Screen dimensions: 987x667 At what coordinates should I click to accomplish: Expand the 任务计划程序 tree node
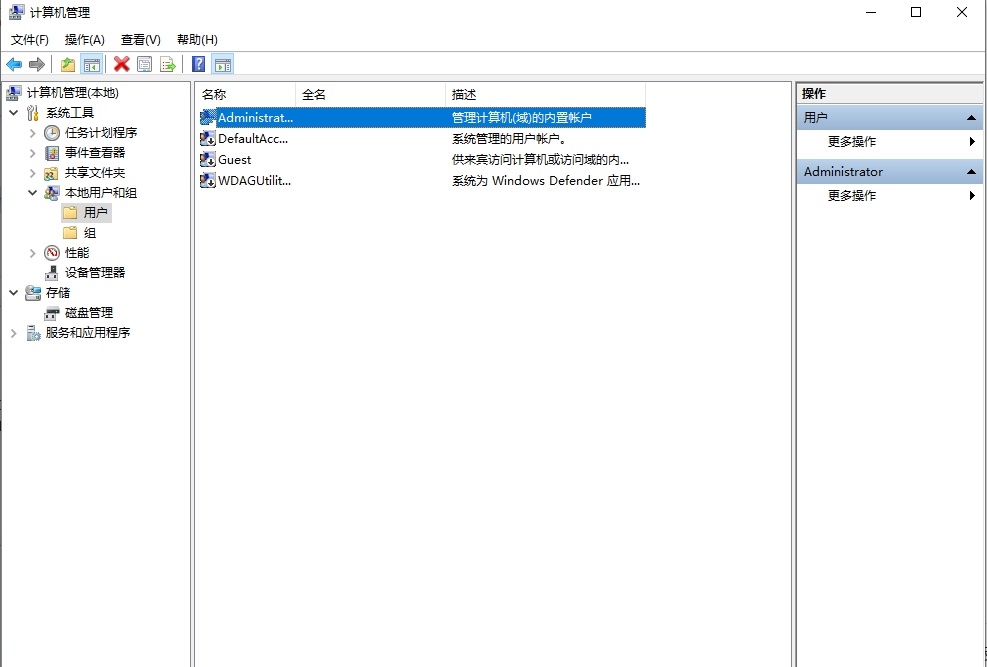pyautogui.click(x=31, y=132)
